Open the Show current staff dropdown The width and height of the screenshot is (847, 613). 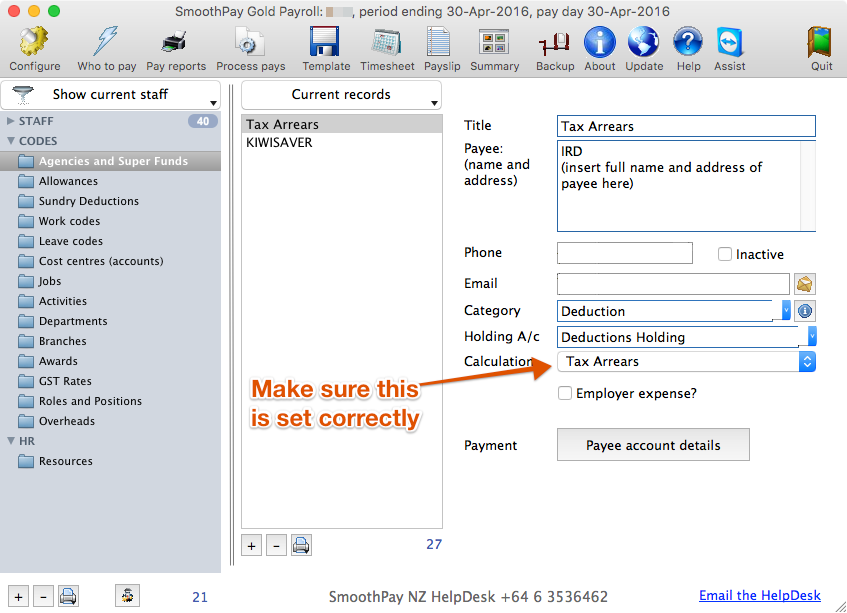pos(111,95)
